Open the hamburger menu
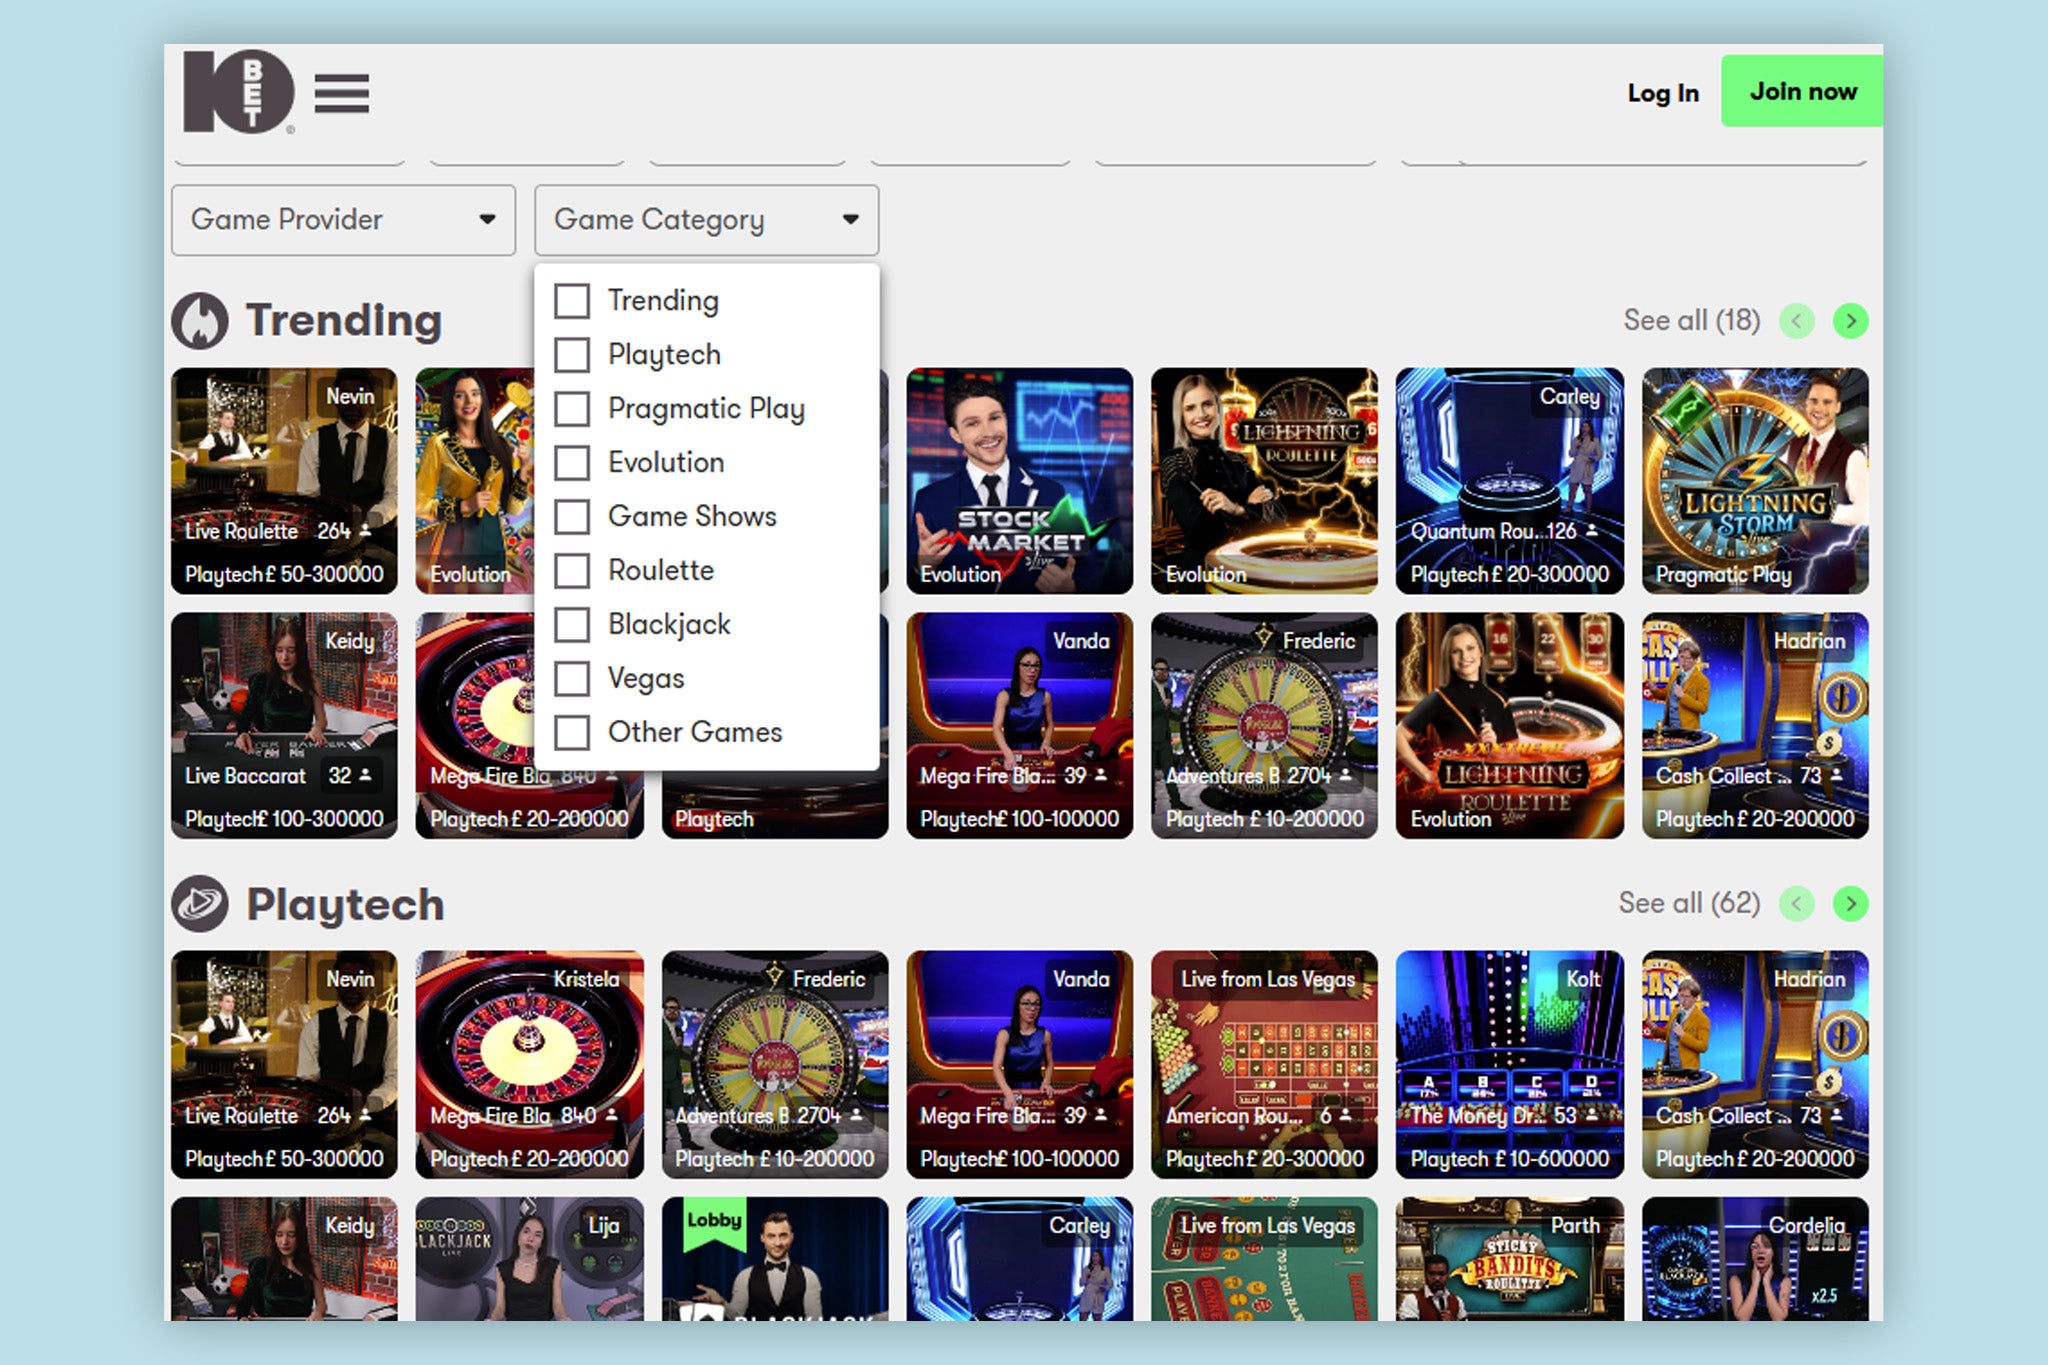 point(342,93)
